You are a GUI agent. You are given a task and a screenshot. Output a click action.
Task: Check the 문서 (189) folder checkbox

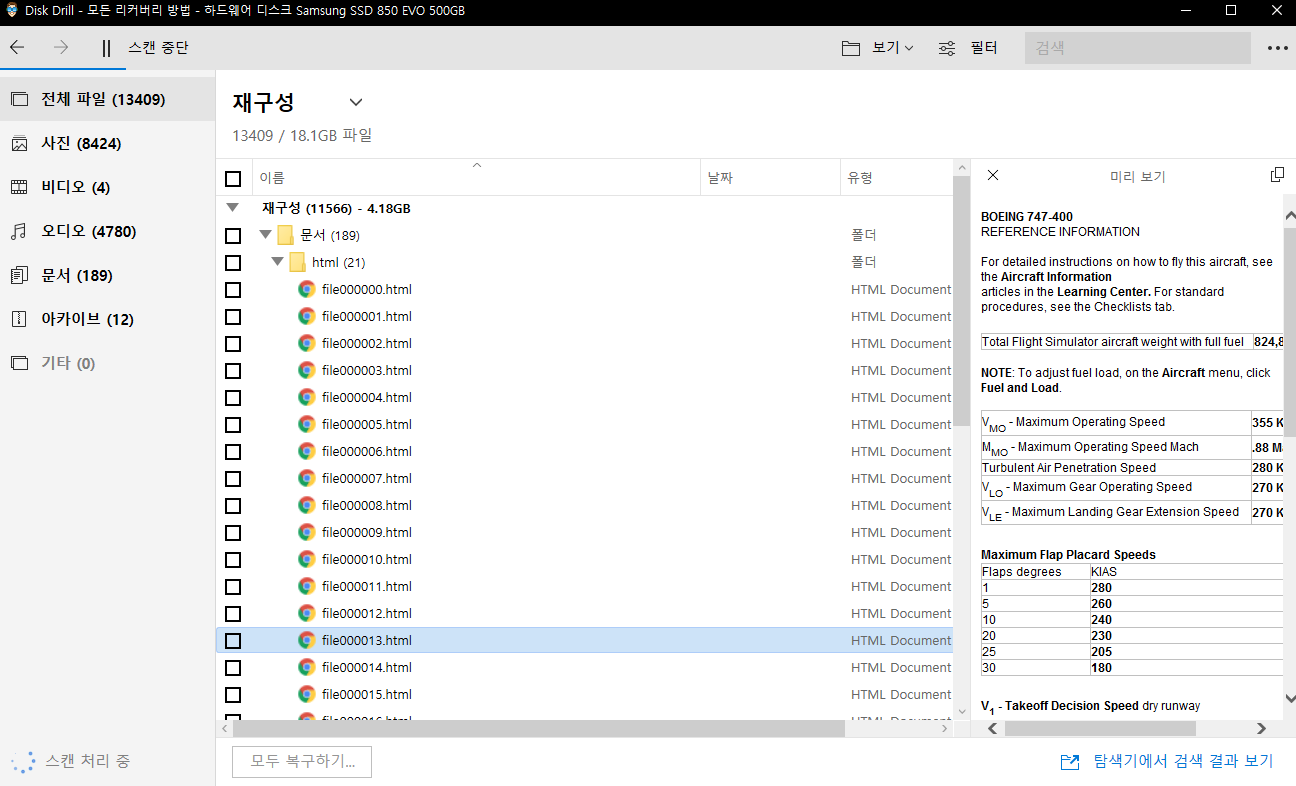tap(233, 236)
